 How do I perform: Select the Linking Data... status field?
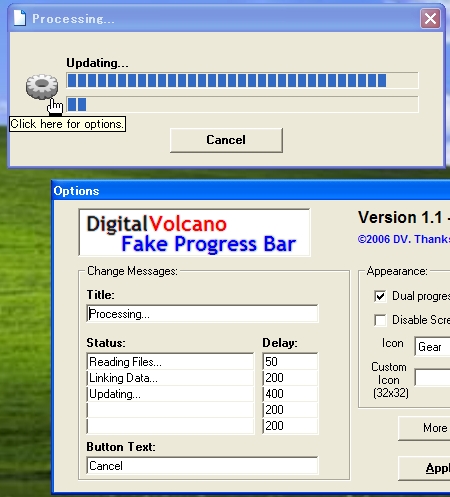(x=170, y=378)
